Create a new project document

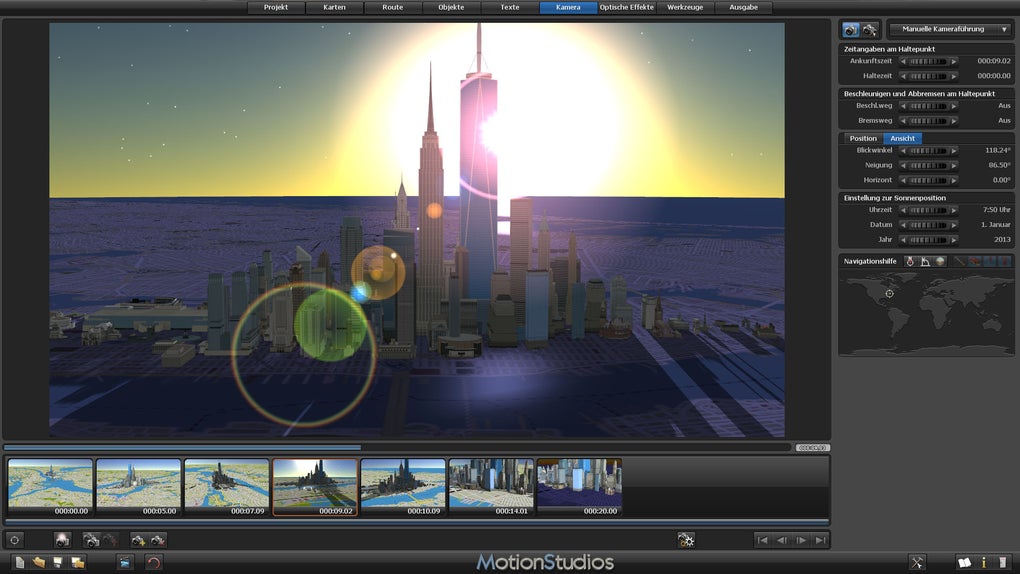pyautogui.click(x=20, y=562)
